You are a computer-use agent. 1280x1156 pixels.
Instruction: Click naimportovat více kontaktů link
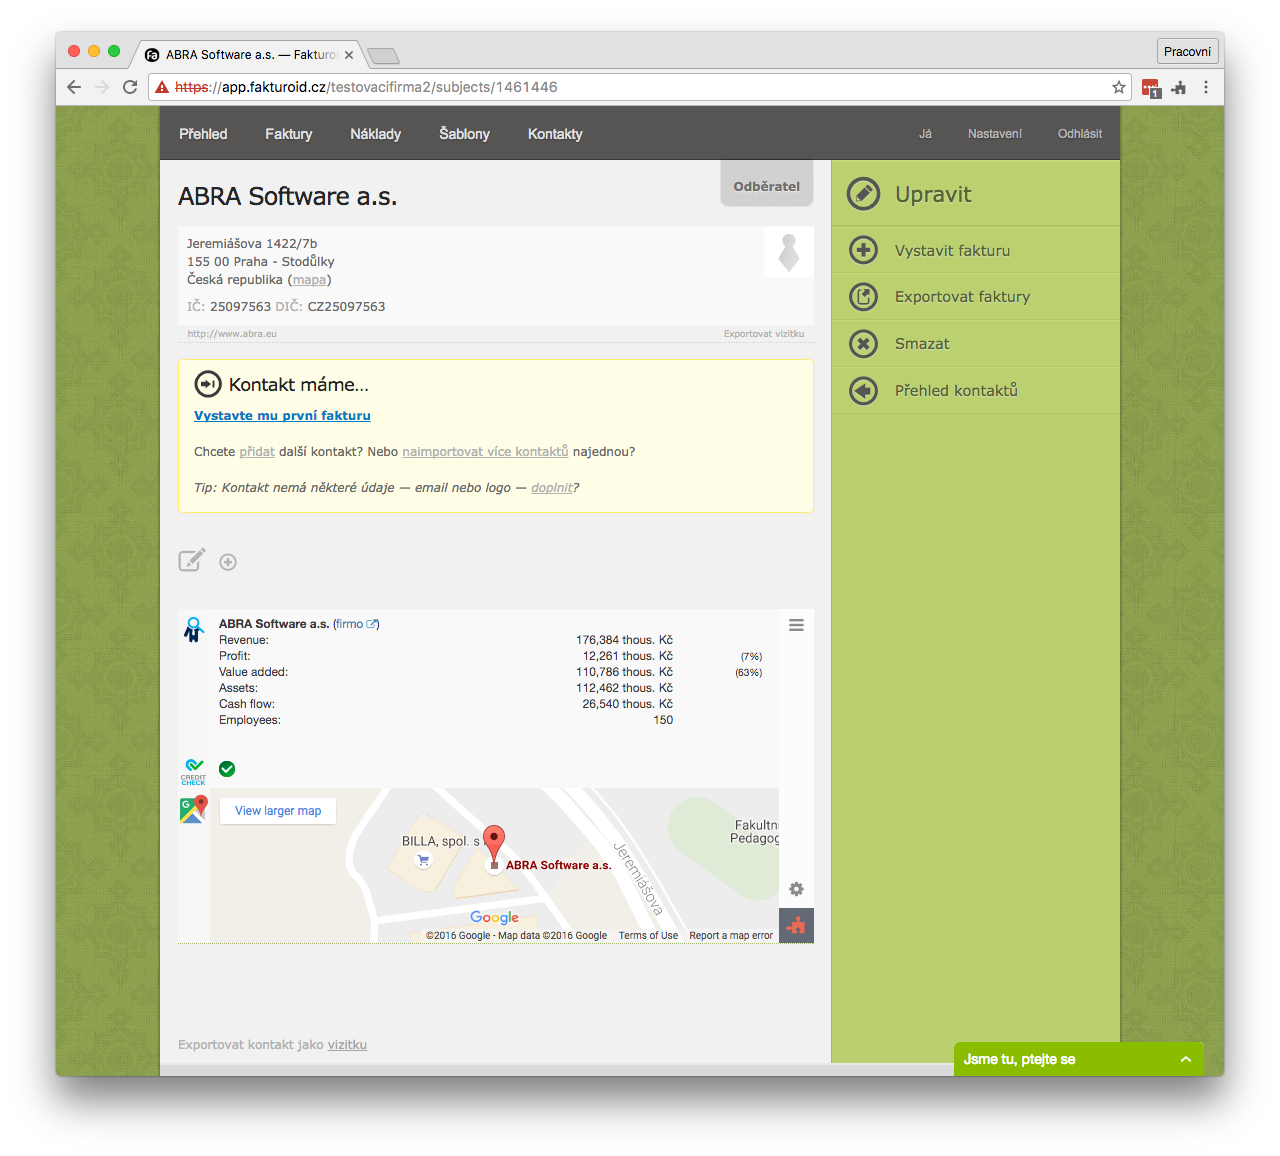[485, 452]
